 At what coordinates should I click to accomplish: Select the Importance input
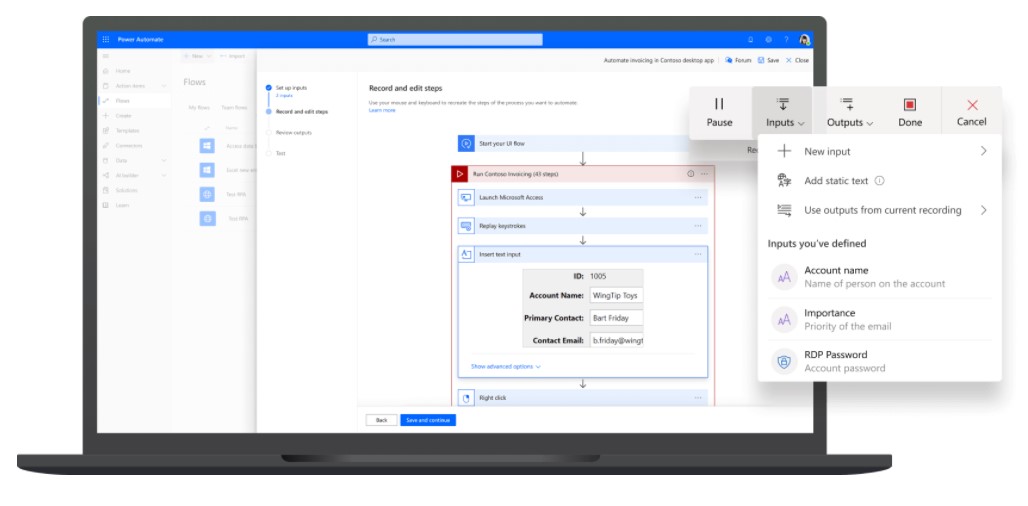[880, 319]
